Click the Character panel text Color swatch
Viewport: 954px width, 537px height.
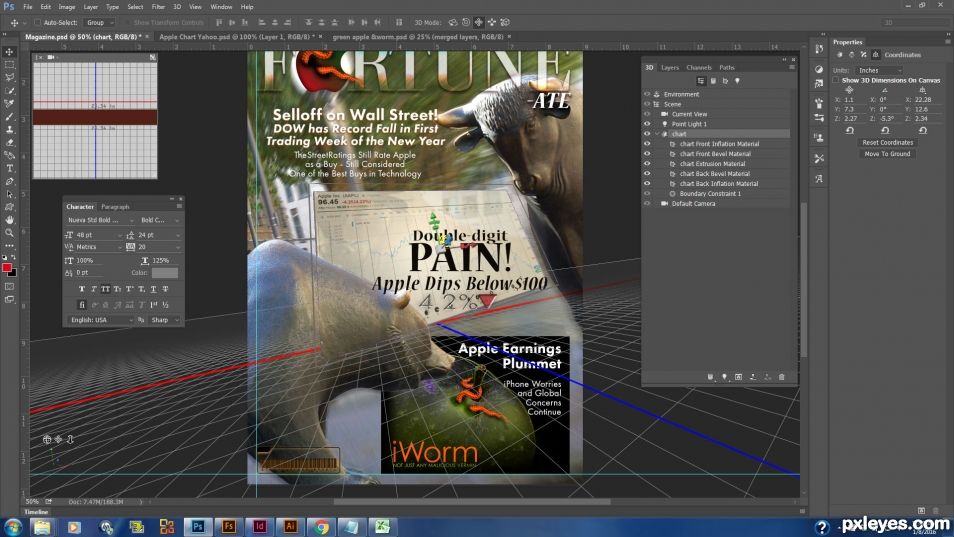(x=165, y=272)
